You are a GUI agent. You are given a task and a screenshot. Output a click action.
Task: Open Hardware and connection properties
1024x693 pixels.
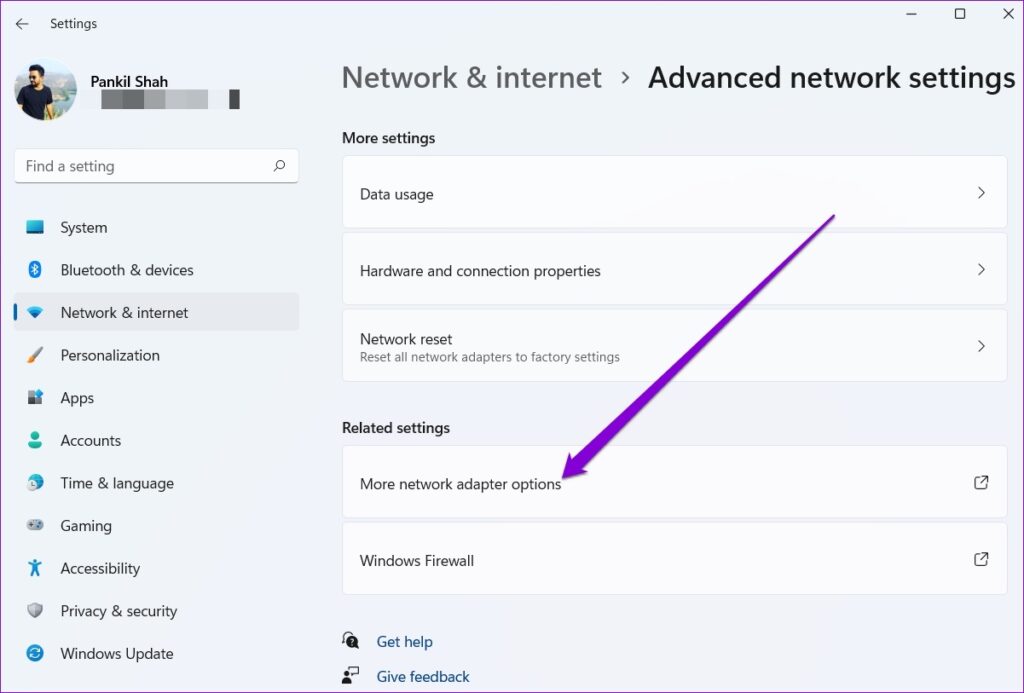pyautogui.click(x=674, y=270)
